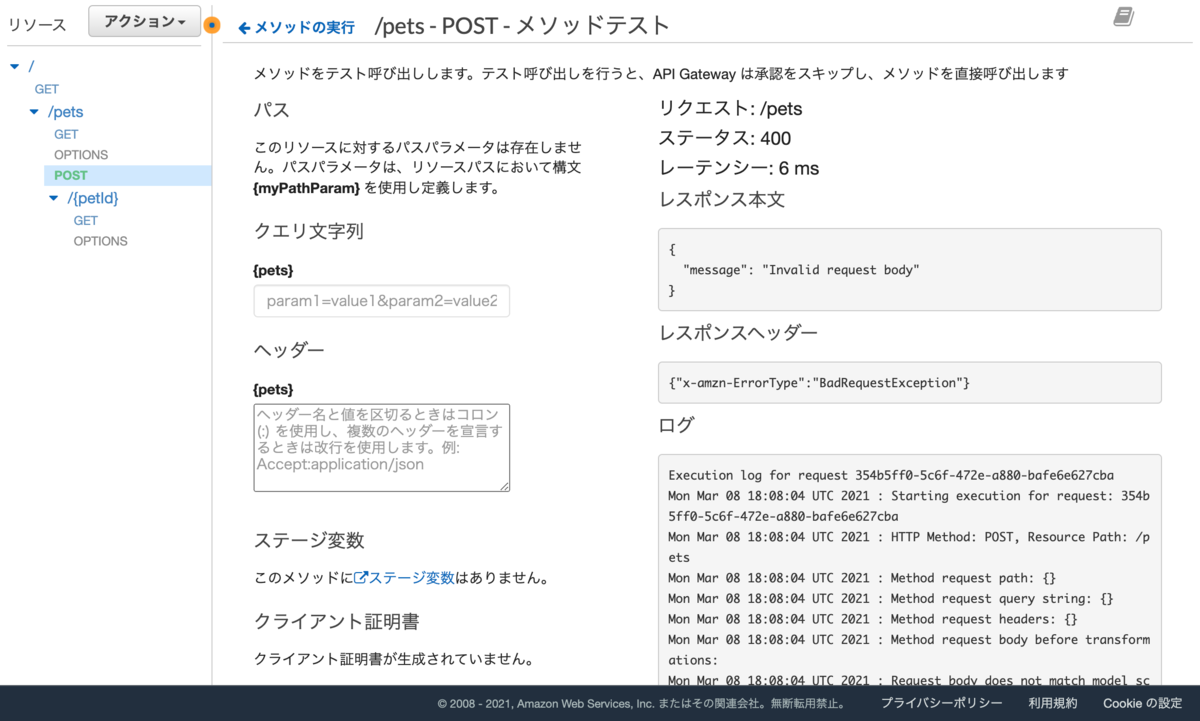
Task: Click the レーテンシー: 6 ms text
Action: 740,168
